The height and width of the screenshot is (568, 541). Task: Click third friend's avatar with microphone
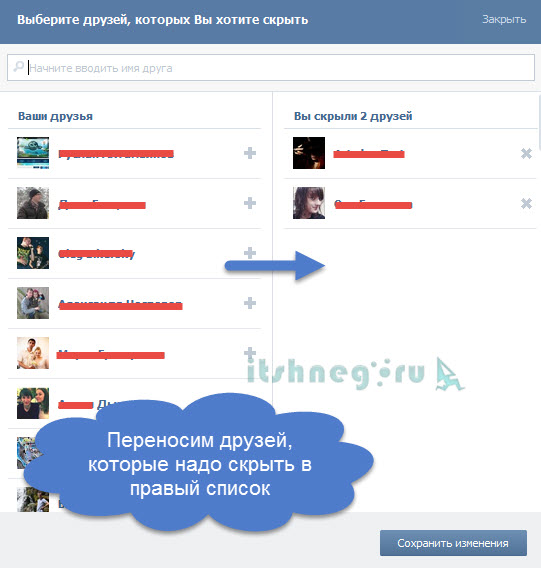(x=33, y=253)
